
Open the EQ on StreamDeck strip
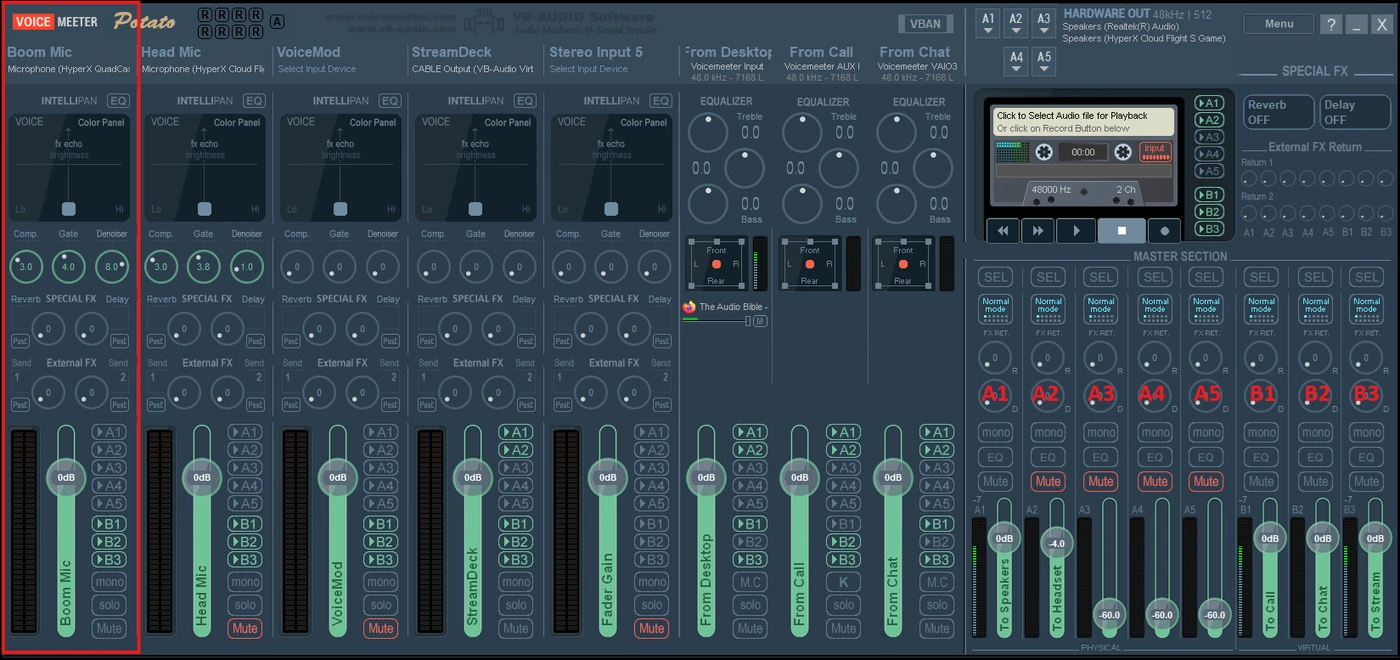tap(525, 101)
